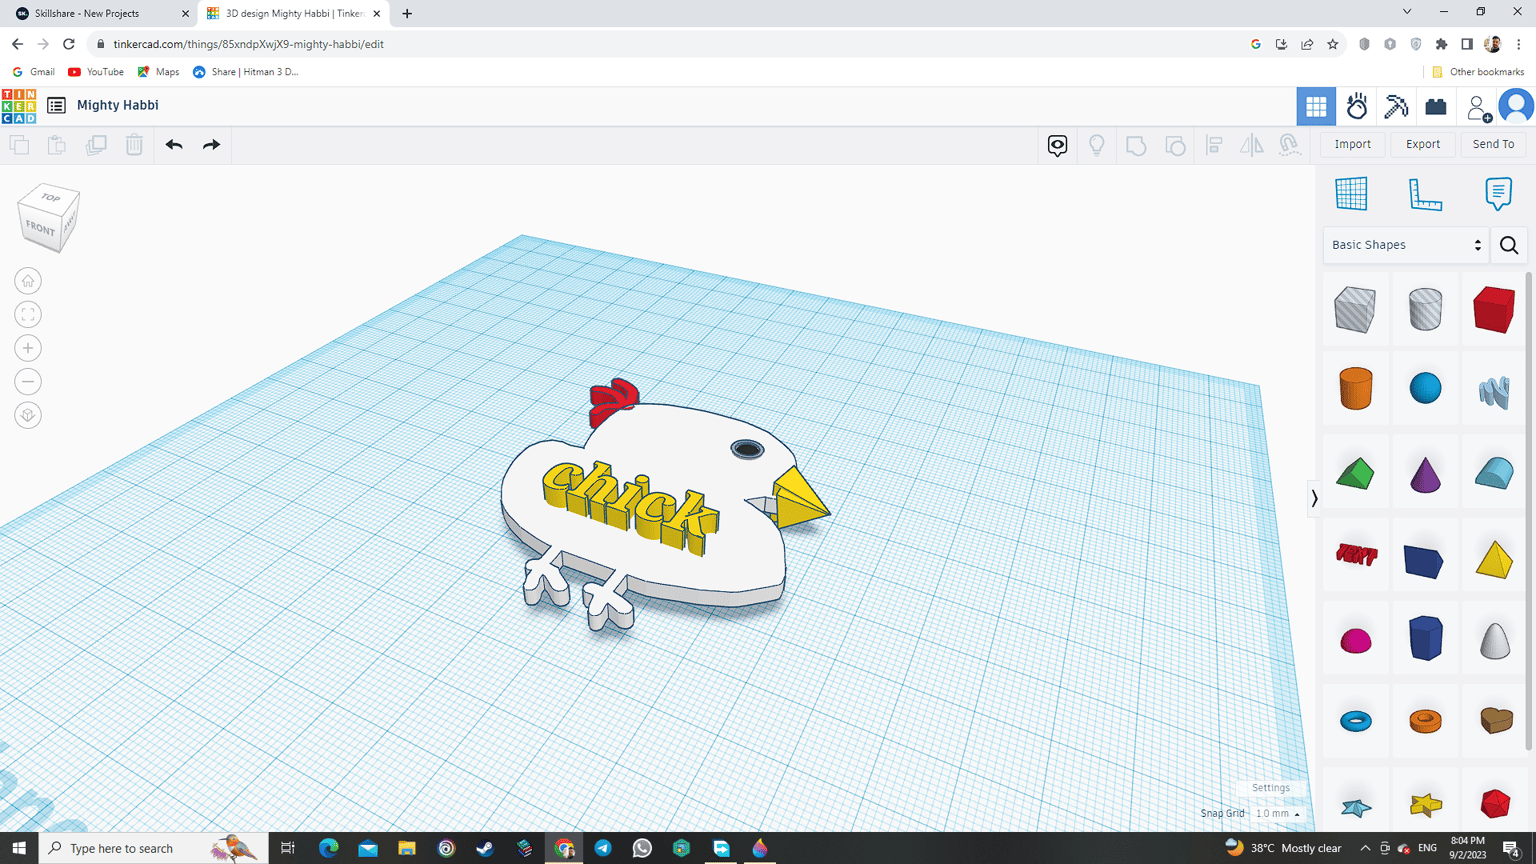This screenshot has height=864, width=1536.
Task: Open a new browser tab
Action: (x=407, y=14)
